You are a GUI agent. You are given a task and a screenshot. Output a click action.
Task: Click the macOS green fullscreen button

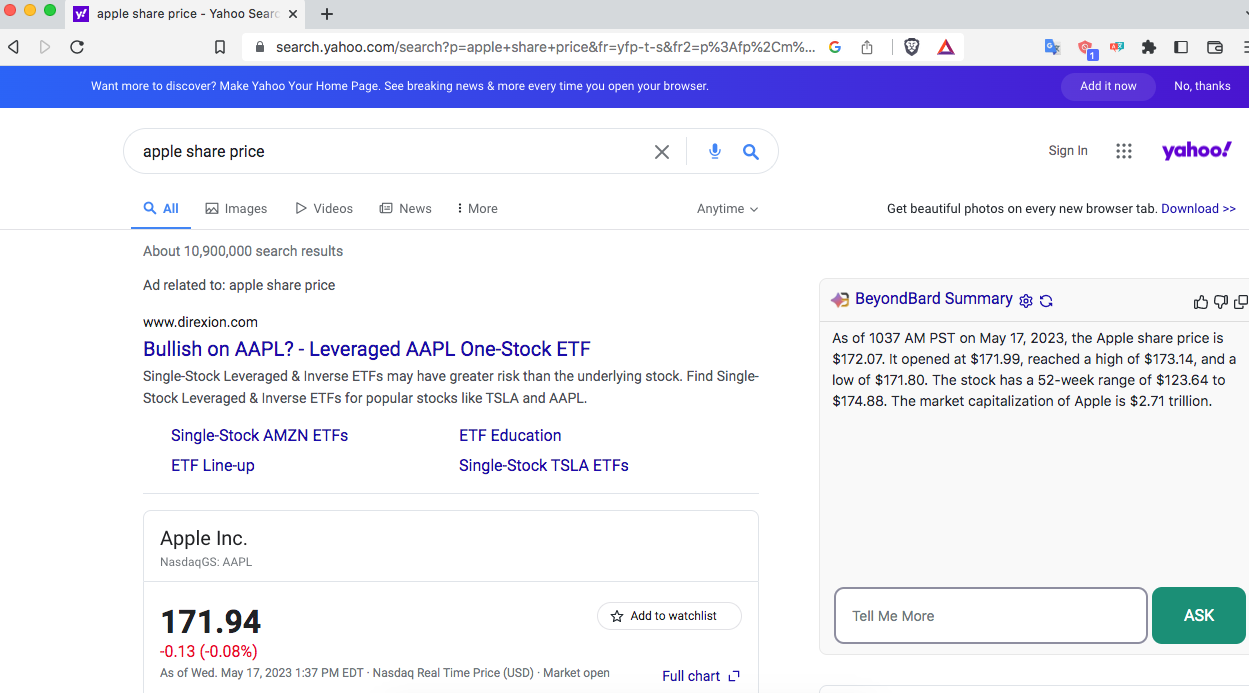pos(50,10)
